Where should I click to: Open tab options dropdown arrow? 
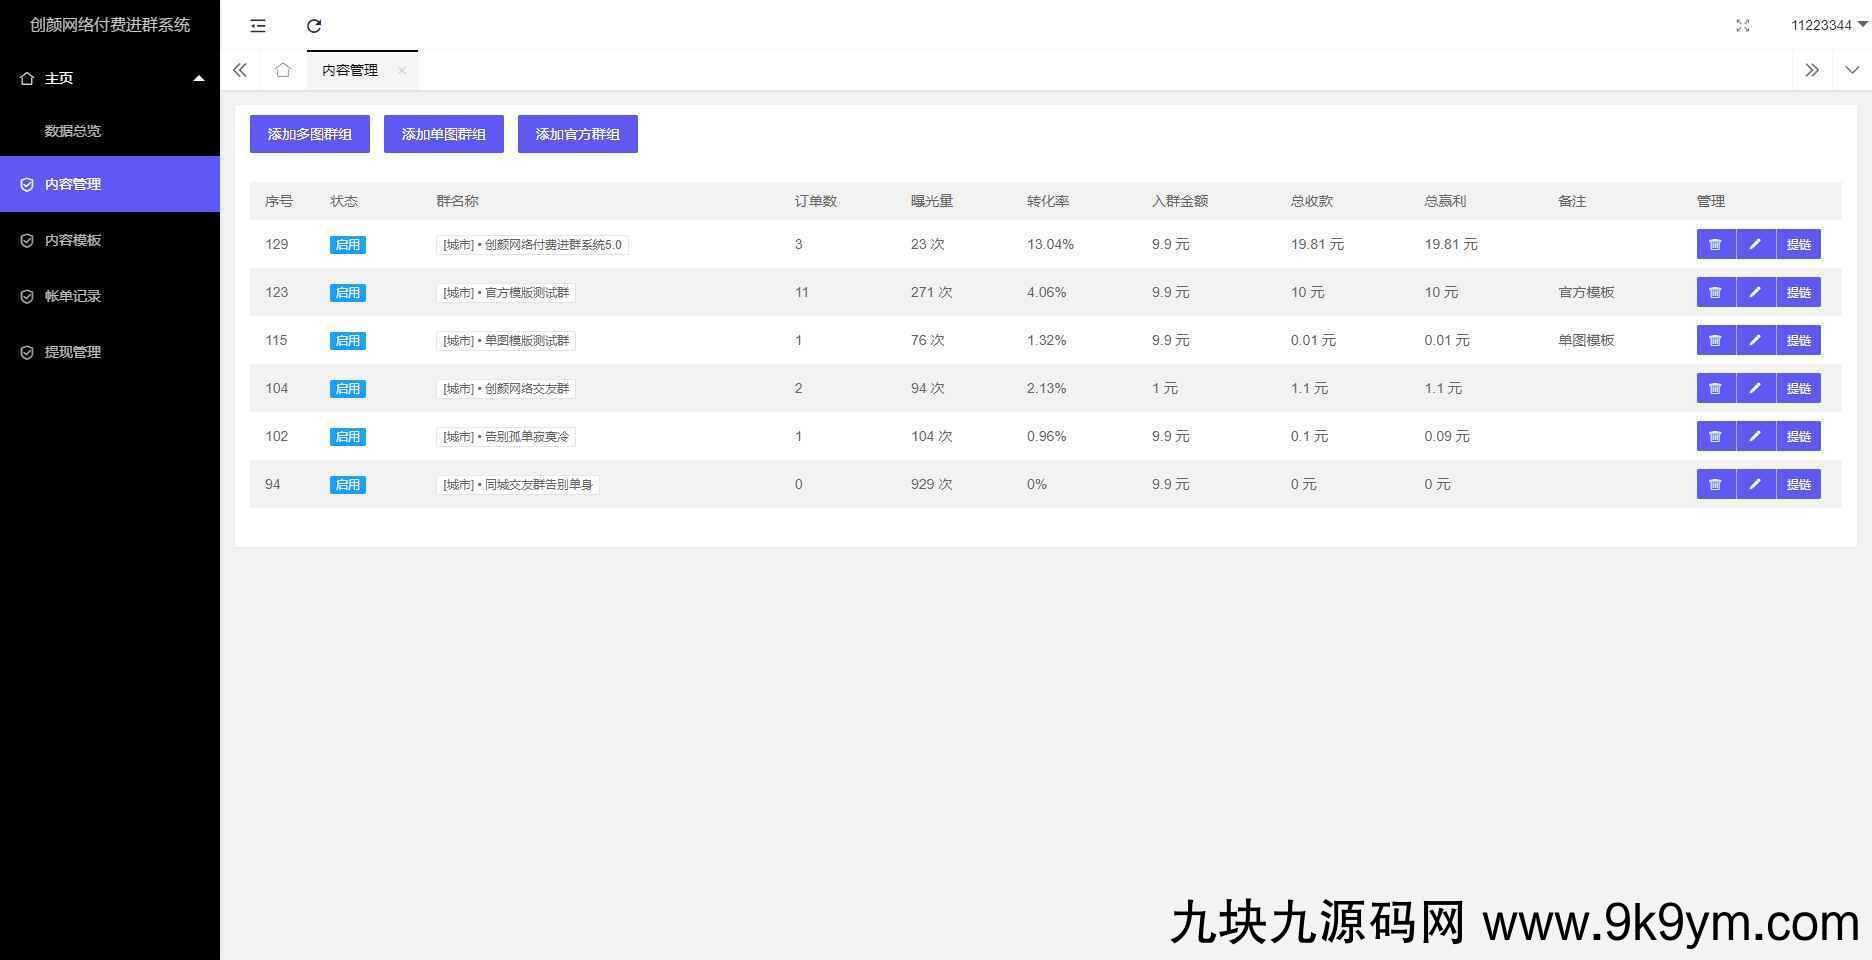click(1852, 70)
